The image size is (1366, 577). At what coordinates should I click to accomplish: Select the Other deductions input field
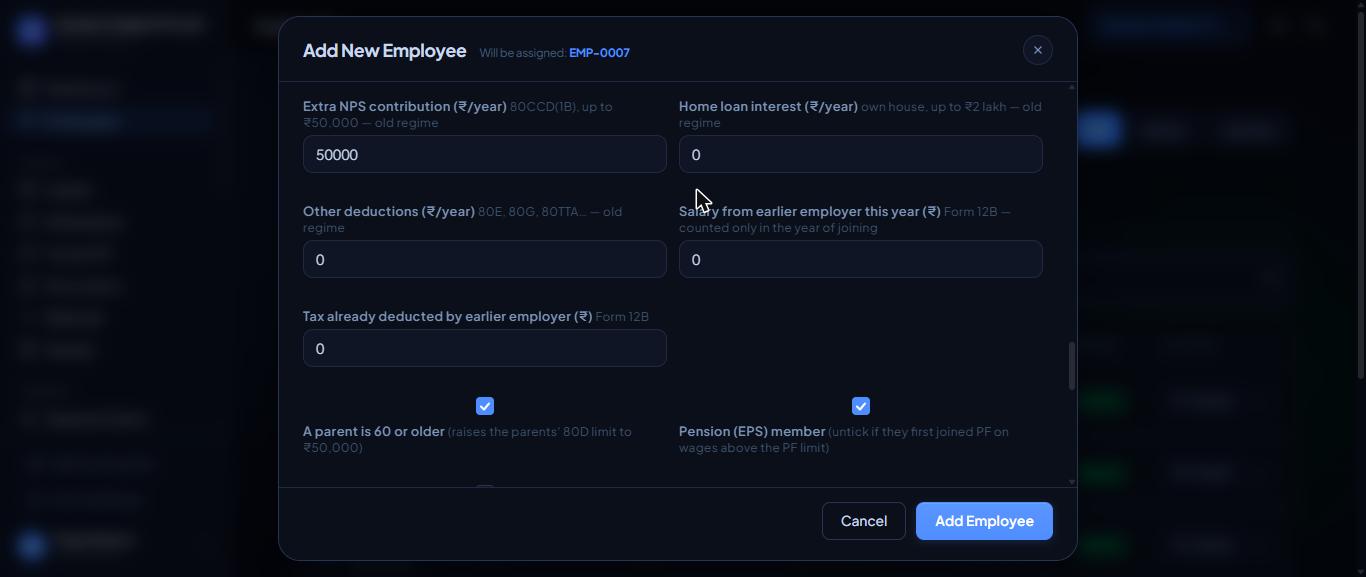pos(485,260)
